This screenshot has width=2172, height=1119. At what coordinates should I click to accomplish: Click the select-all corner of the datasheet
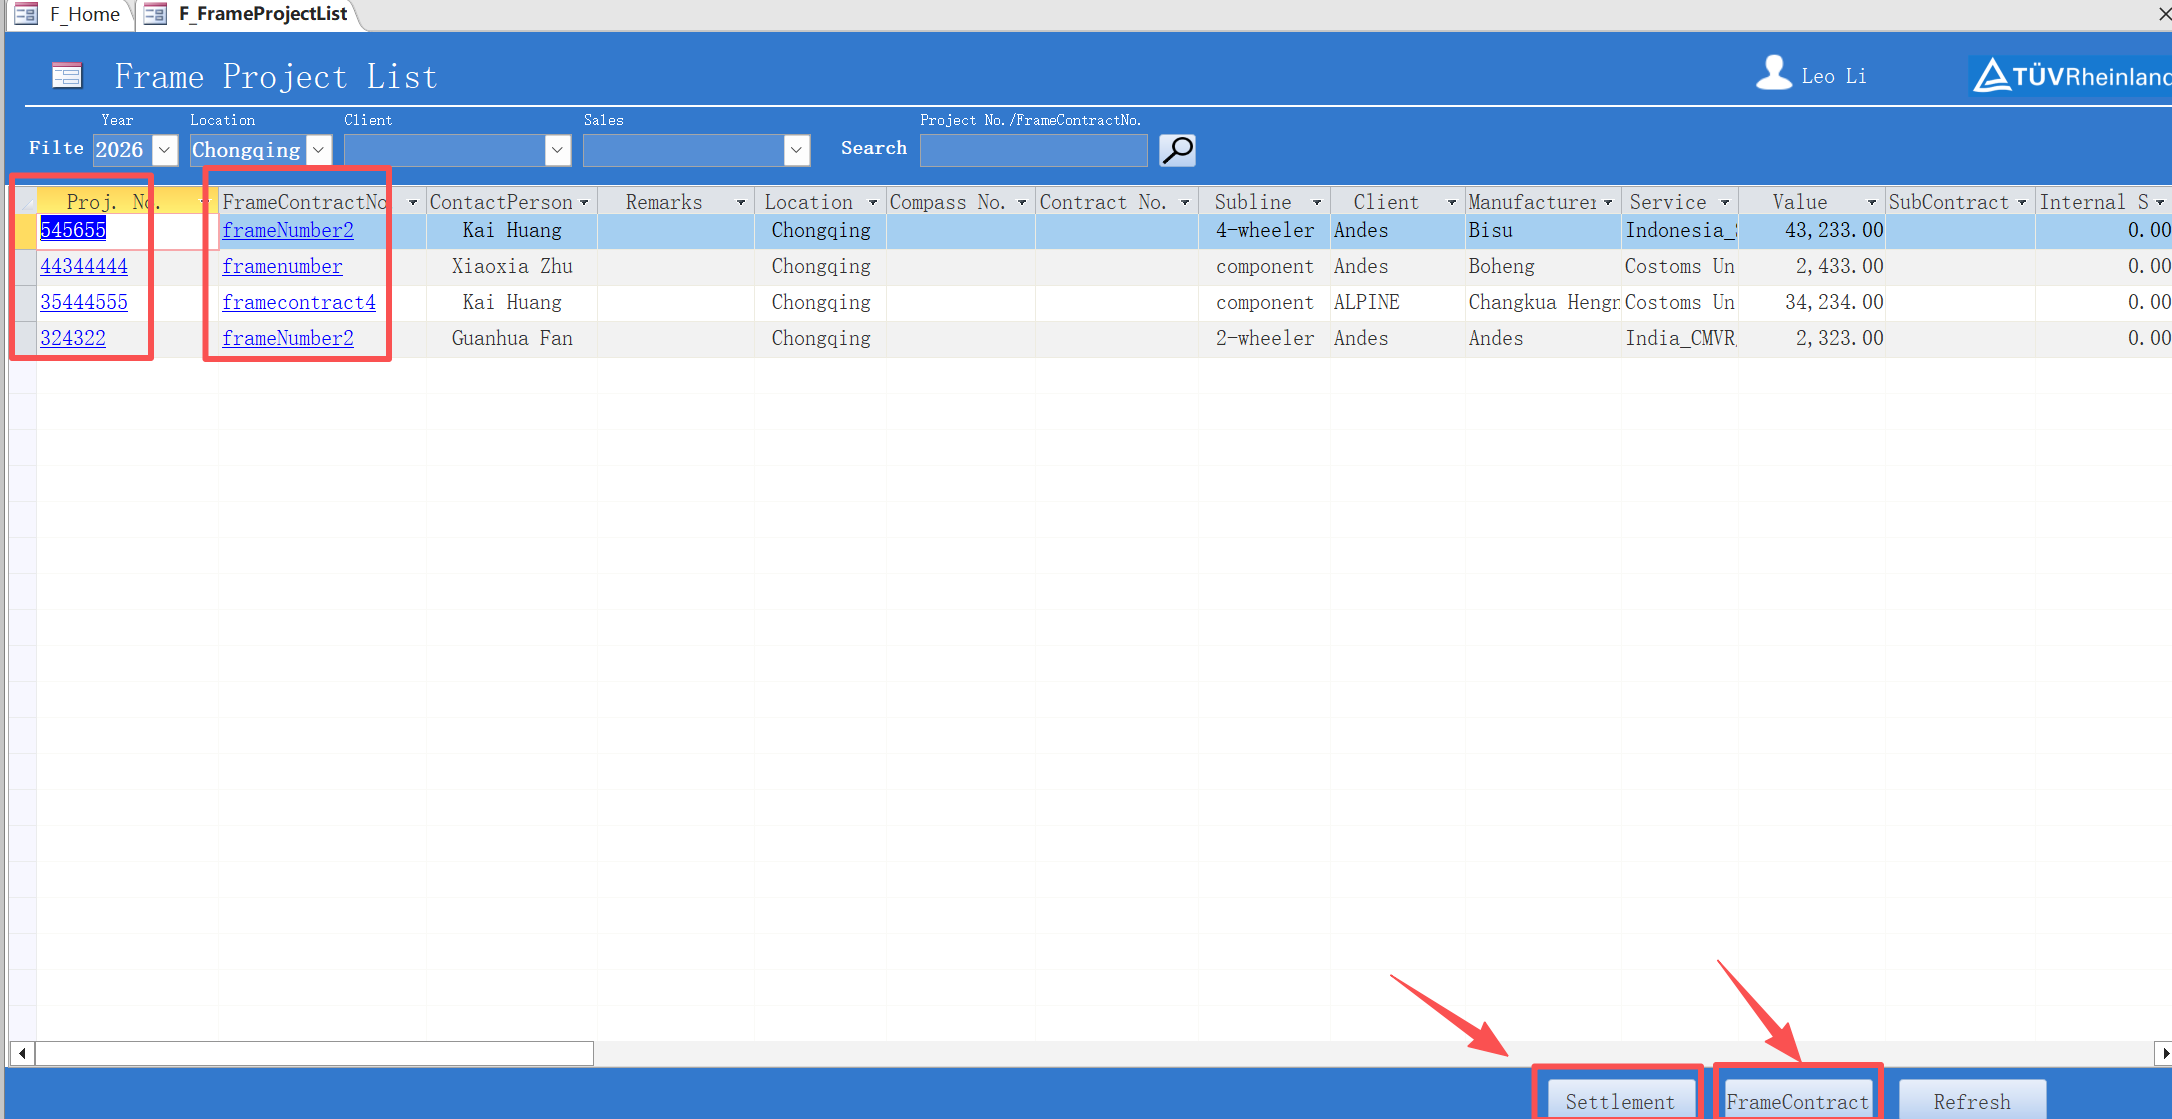click(24, 202)
